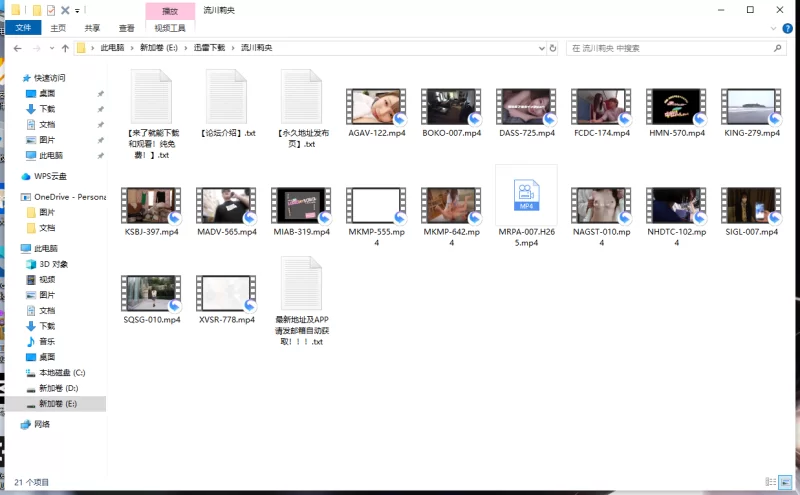
Task: Collapse the 快速访问 section
Action: pos(12,78)
